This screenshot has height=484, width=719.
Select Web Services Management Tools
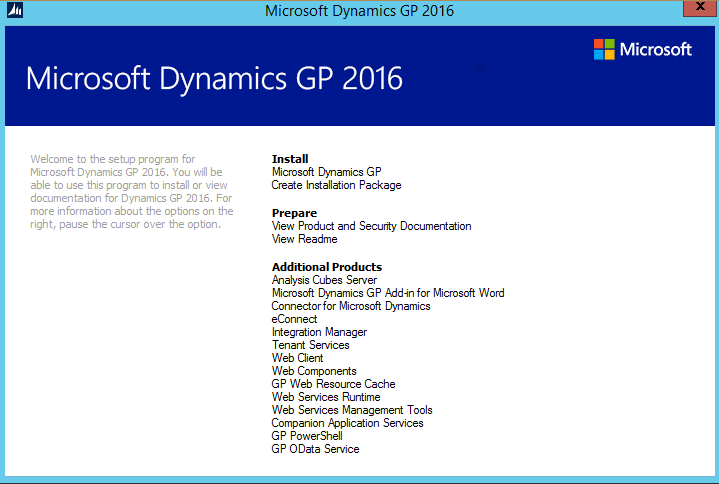352,410
